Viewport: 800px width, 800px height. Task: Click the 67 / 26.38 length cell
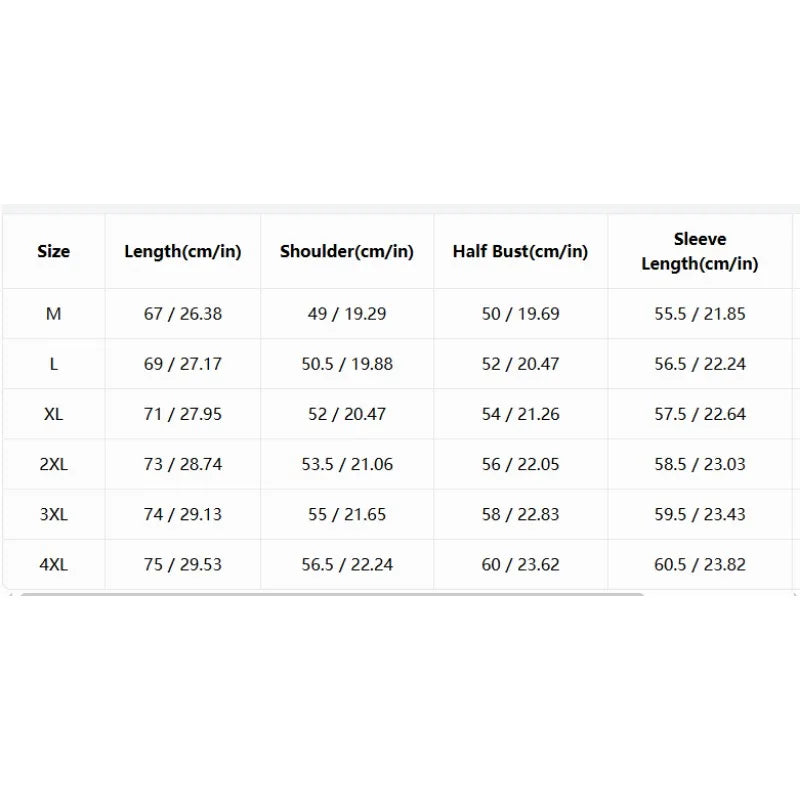183,314
